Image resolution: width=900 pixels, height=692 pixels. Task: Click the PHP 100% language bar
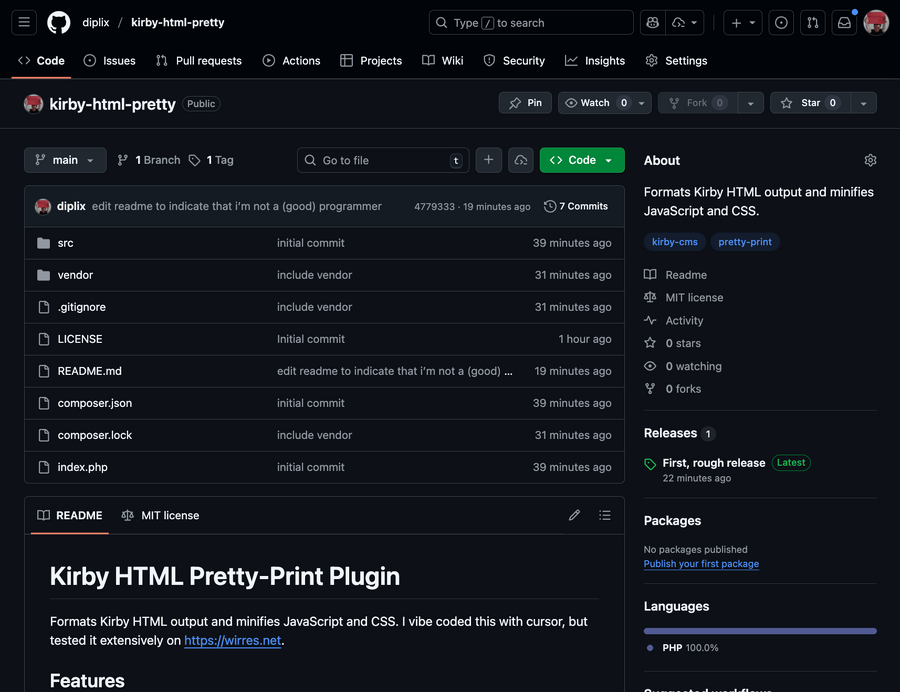759,630
